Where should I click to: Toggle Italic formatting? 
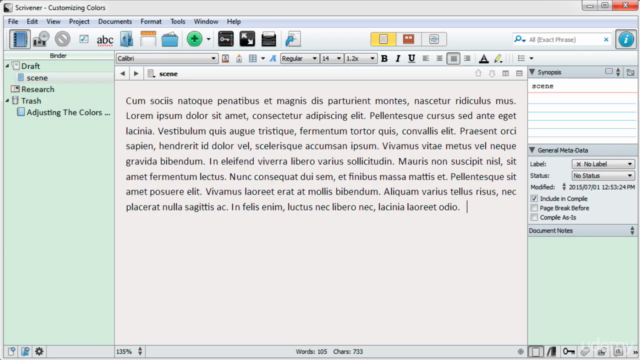[x=398, y=58]
